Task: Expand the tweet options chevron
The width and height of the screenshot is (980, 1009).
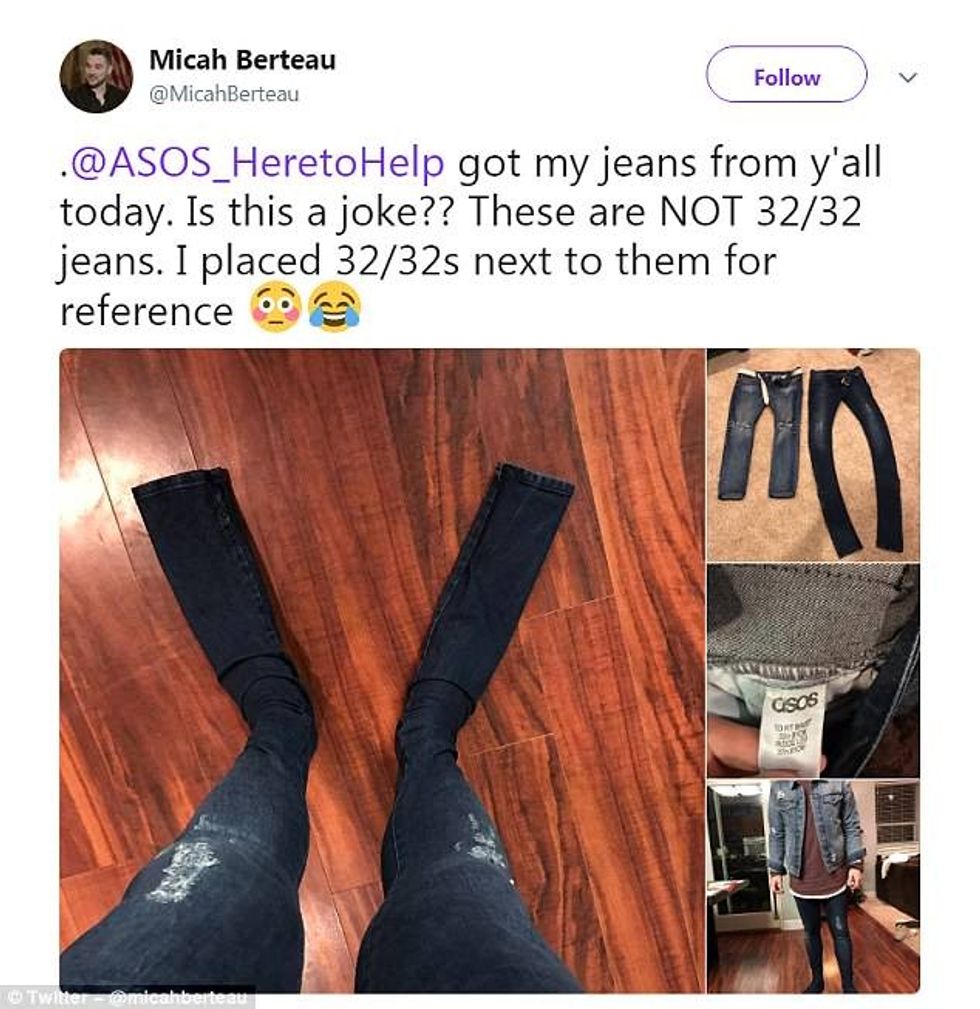Action: point(907,78)
